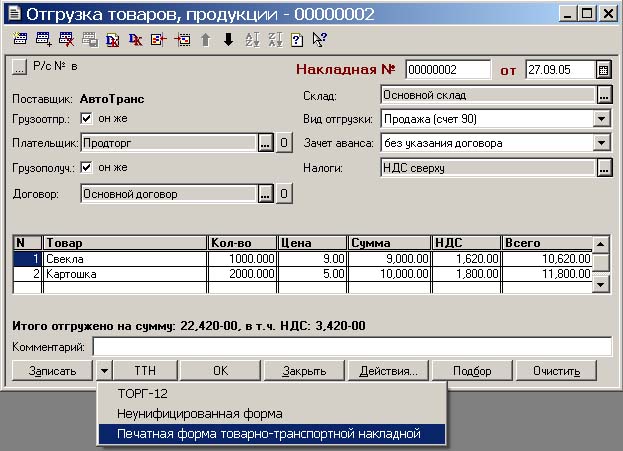This screenshot has width=623, height=451.
Task: Click the total cell 11,800.00
Action: coord(548,274)
